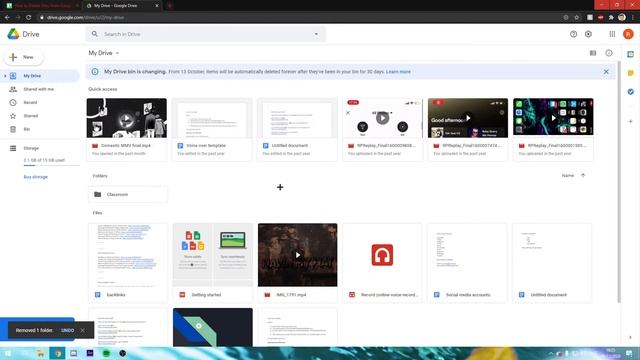640x360 pixels.
Task: Bookmark this page with star icon
Action: tap(577, 18)
